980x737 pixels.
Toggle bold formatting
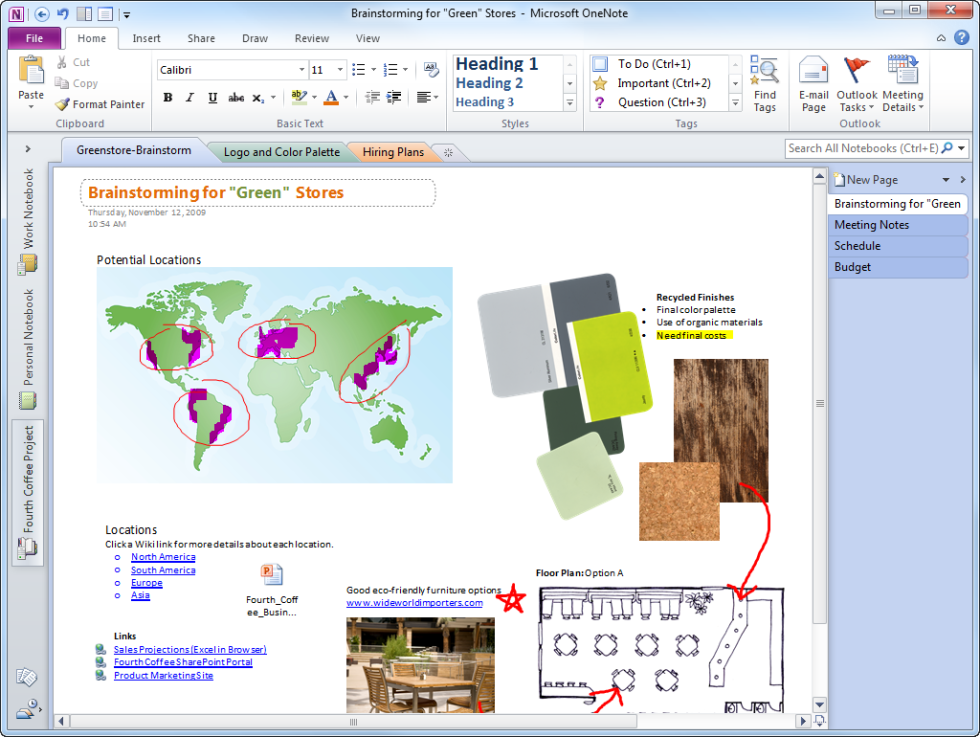167,98
